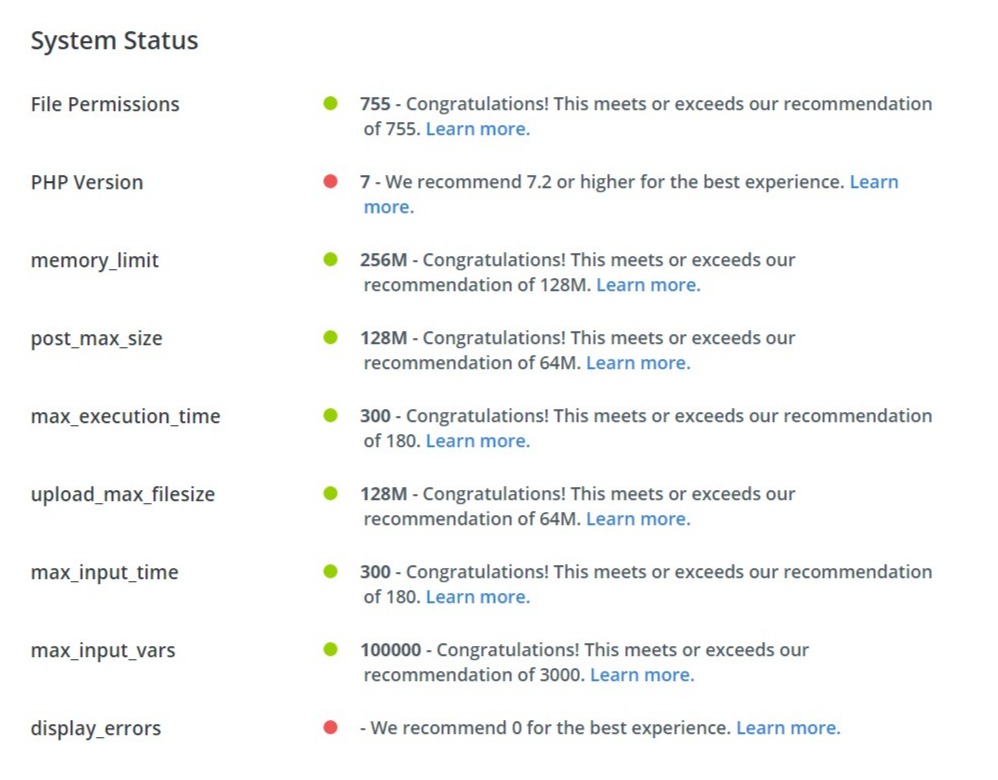Click green status dot for max_input_time
Viewport: 998px width, 780px height.
pos(331,571)
